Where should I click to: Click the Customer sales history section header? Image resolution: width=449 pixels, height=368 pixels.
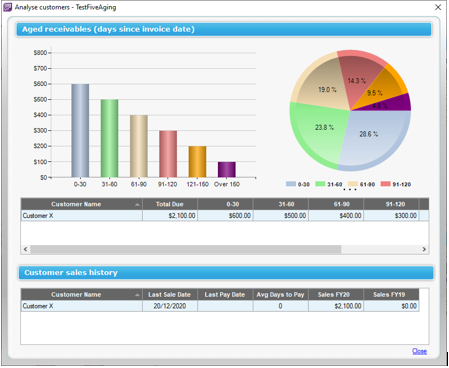coord(226,273)
